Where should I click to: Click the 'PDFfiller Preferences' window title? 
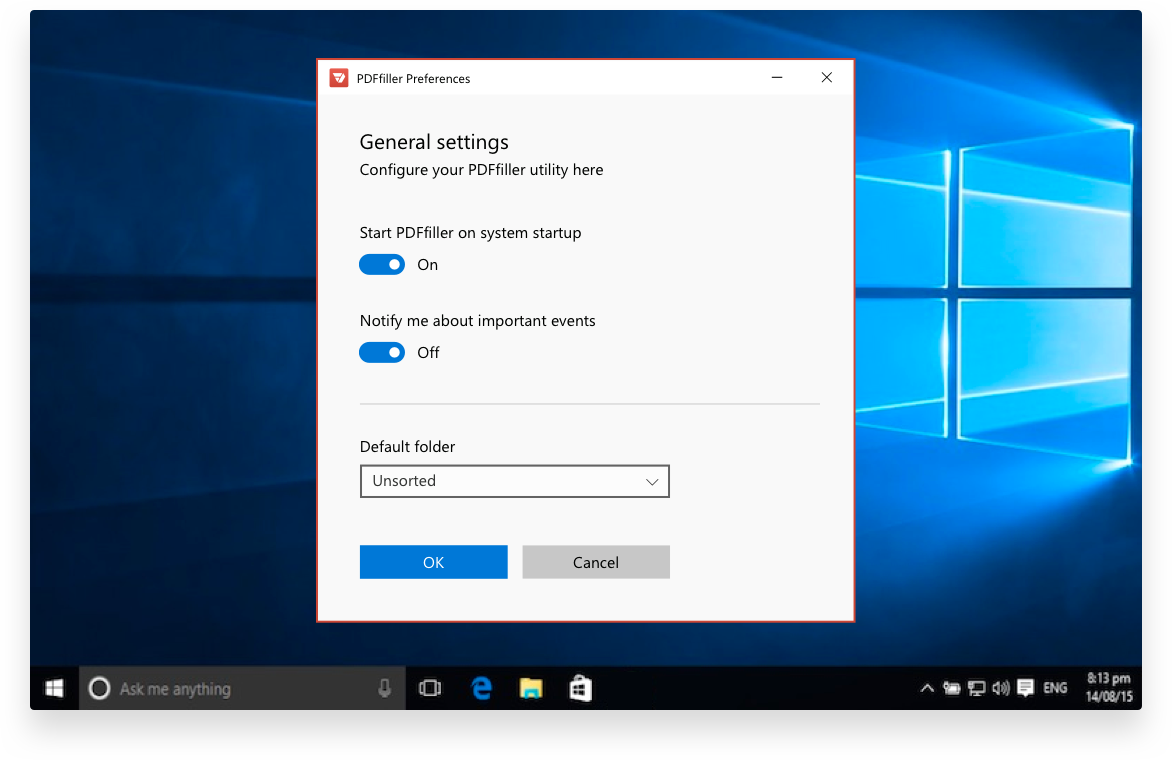click(x=413, y=78)
